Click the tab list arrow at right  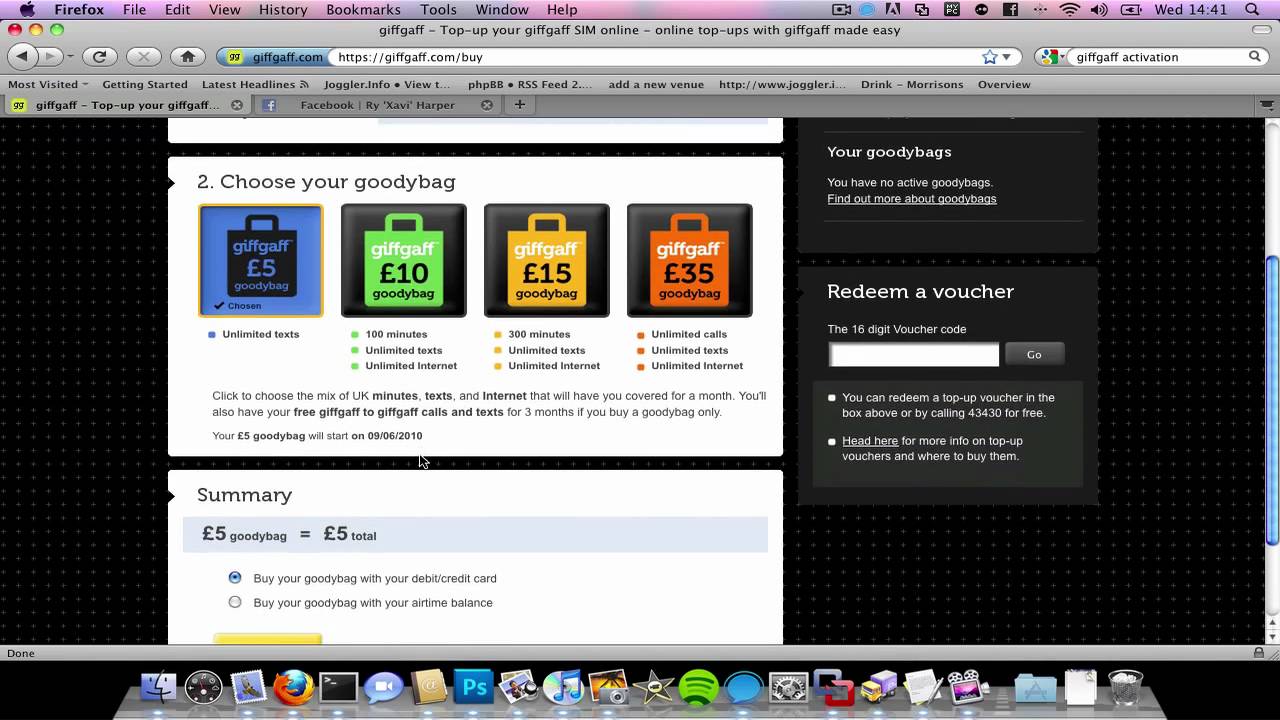point(1268,104)
